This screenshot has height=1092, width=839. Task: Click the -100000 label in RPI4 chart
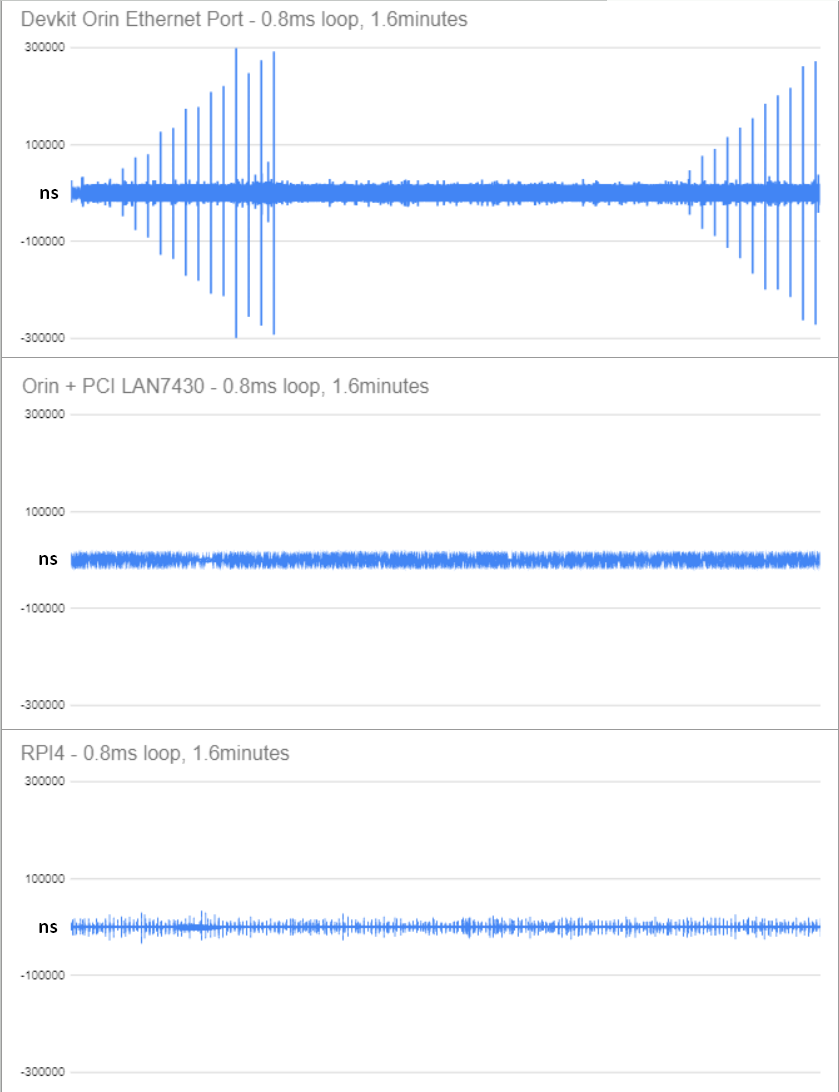pos(42,975)
